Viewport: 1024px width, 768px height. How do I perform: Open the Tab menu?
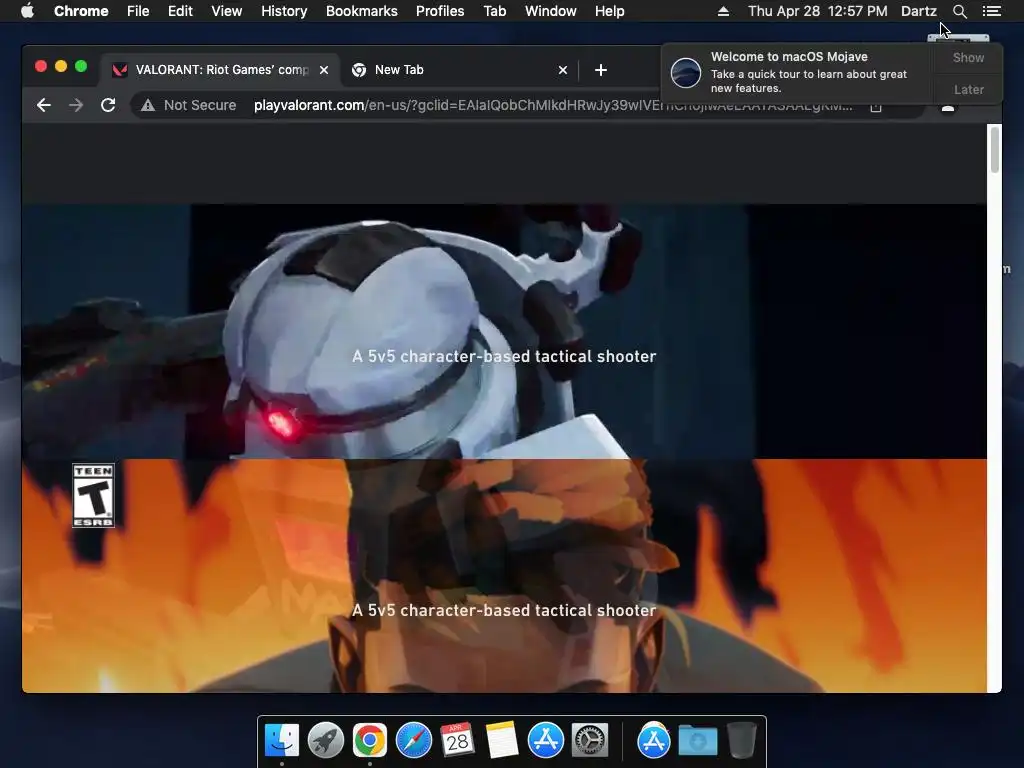[495, 11]
